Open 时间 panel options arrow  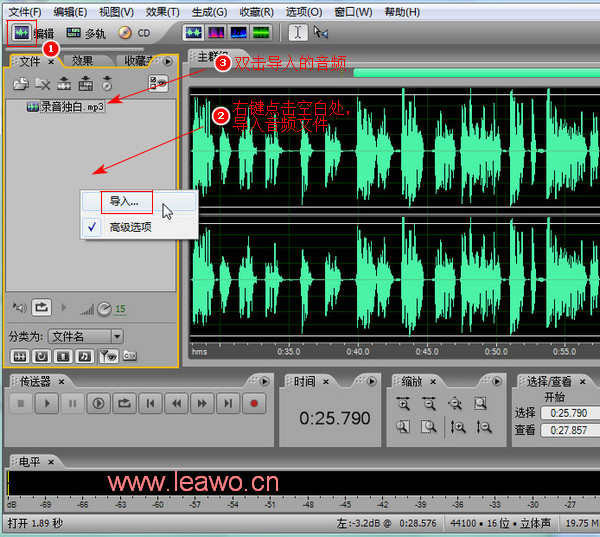point(372,381)
